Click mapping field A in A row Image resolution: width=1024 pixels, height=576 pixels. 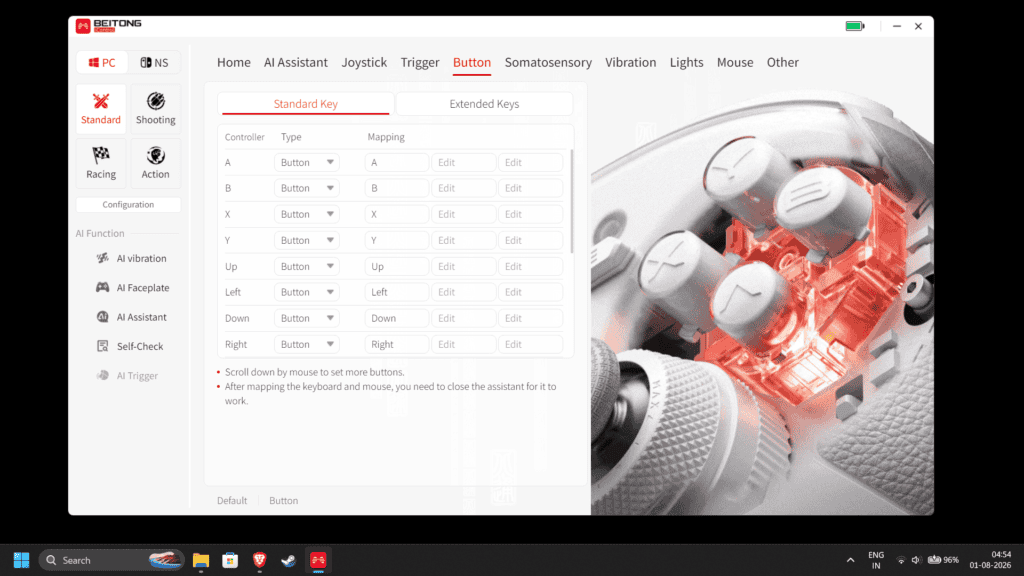[396, 163]
